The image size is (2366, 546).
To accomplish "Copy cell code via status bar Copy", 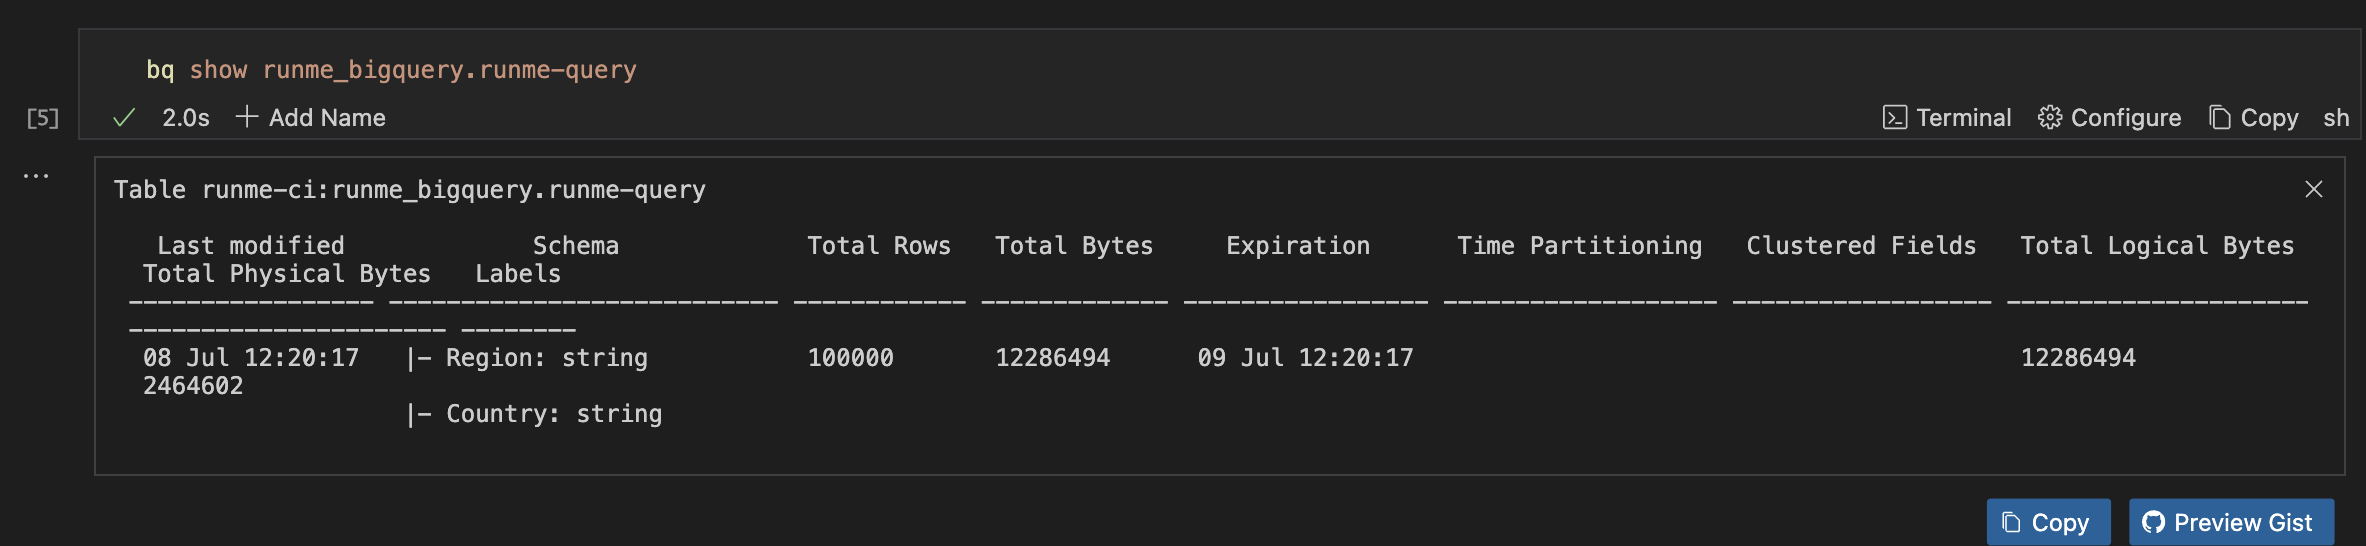I will point(2254,118).
